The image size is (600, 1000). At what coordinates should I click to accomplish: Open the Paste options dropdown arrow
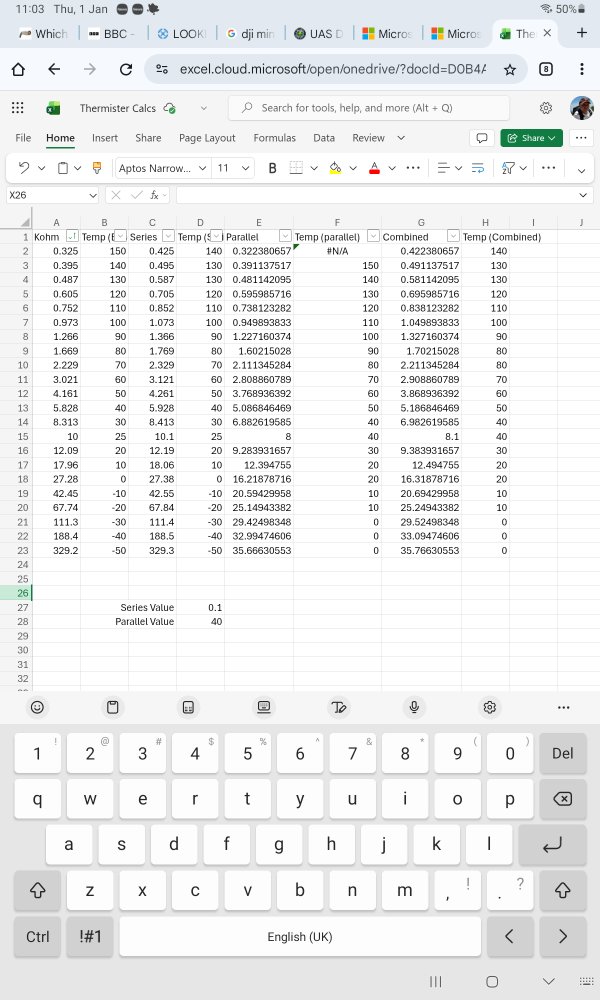click(x=78, y=168)
